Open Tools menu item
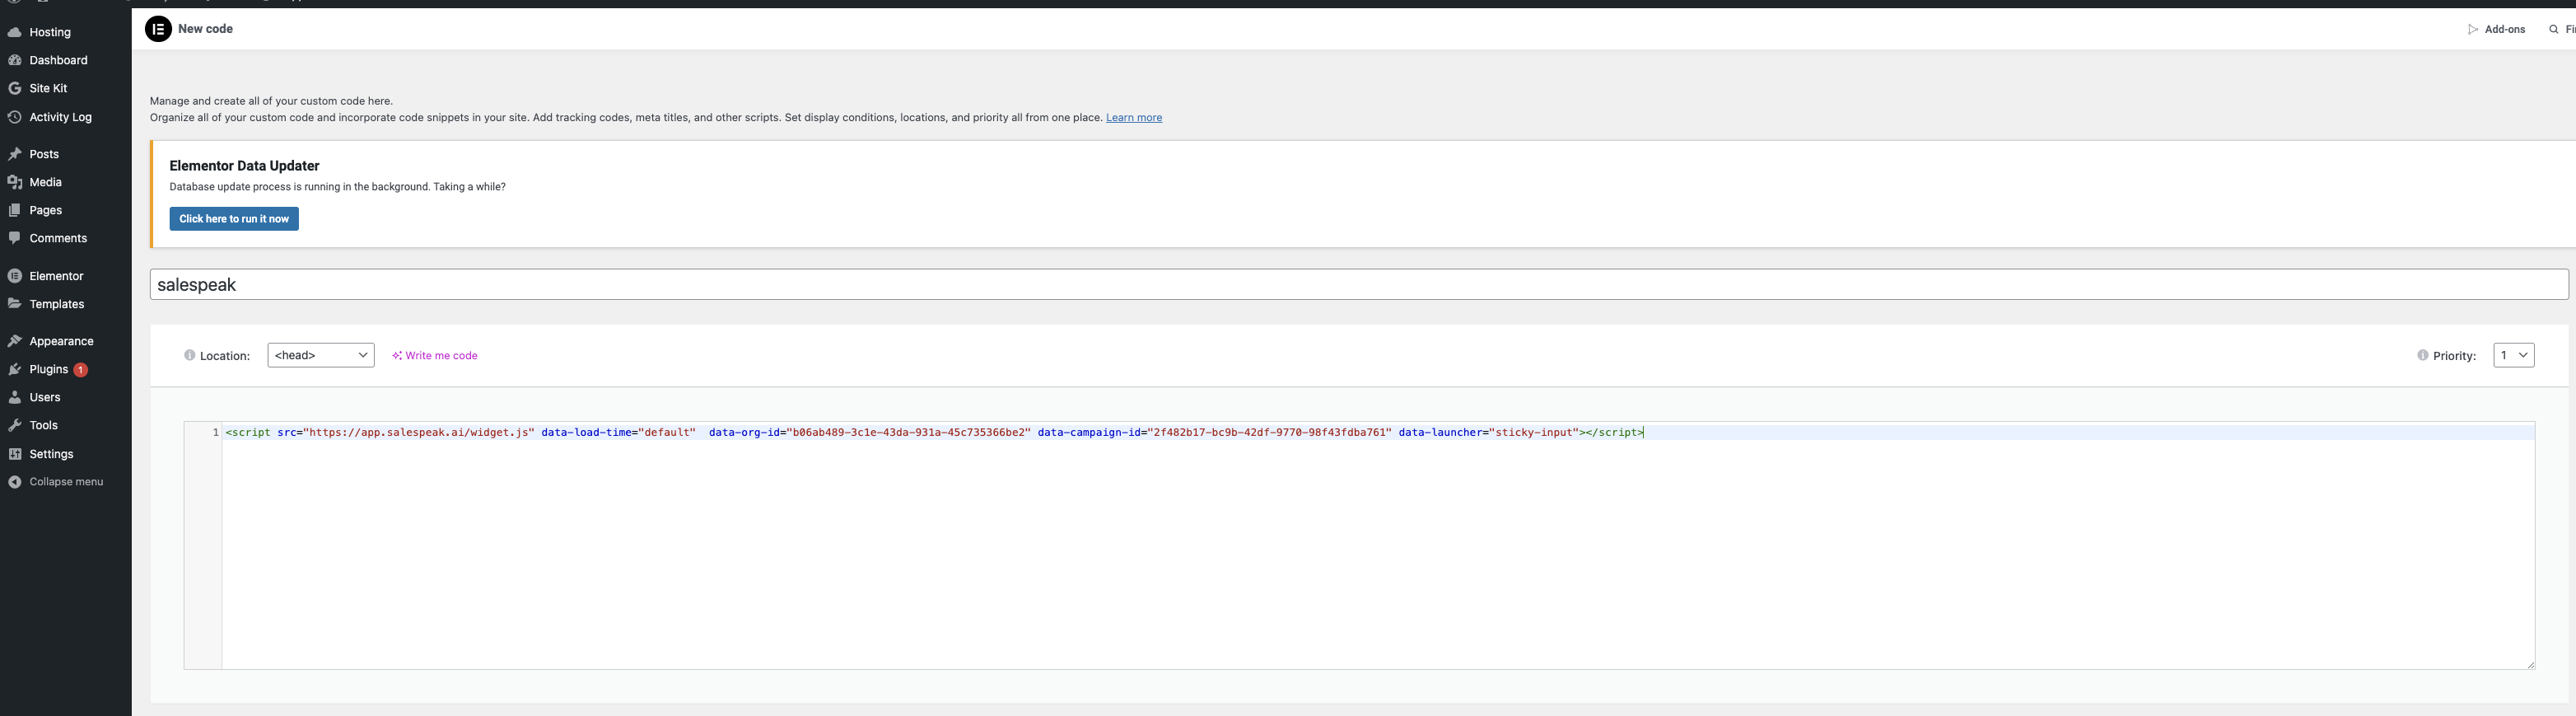This screenshot has width=2576, height=716. (x=66, y=425)
